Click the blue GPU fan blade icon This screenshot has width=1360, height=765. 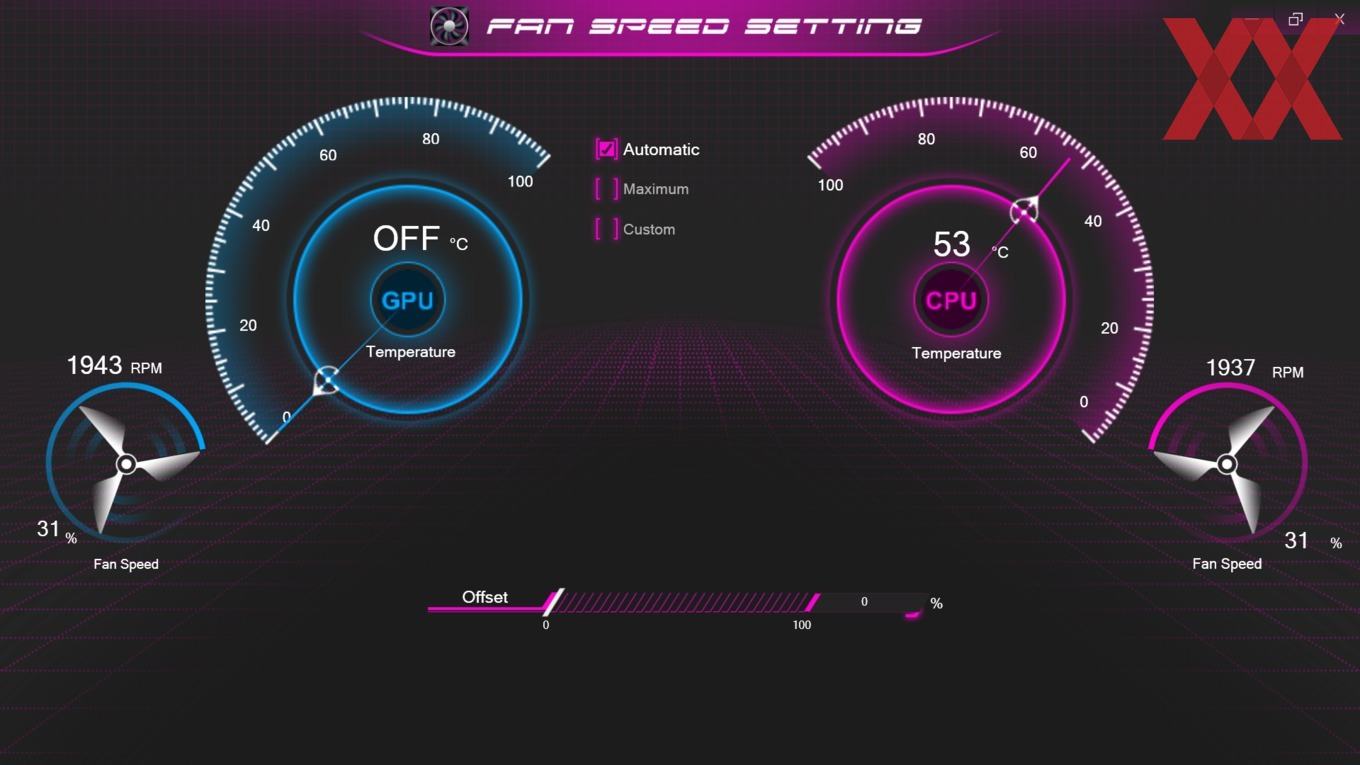126,465
